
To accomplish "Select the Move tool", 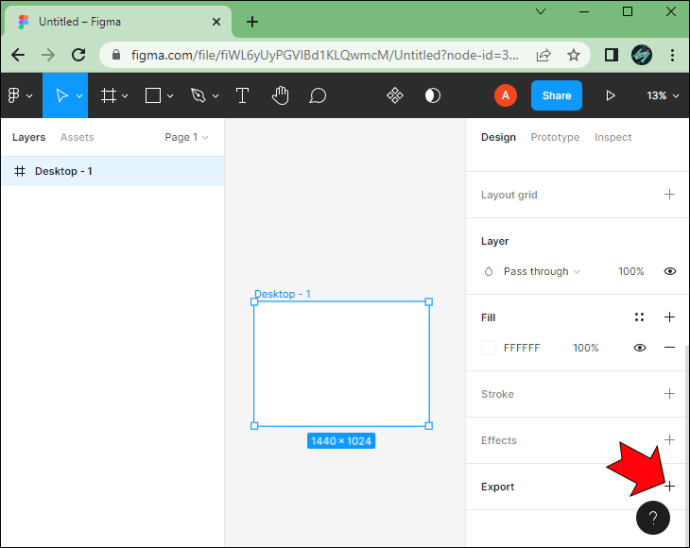I will [x=62, y=96].
